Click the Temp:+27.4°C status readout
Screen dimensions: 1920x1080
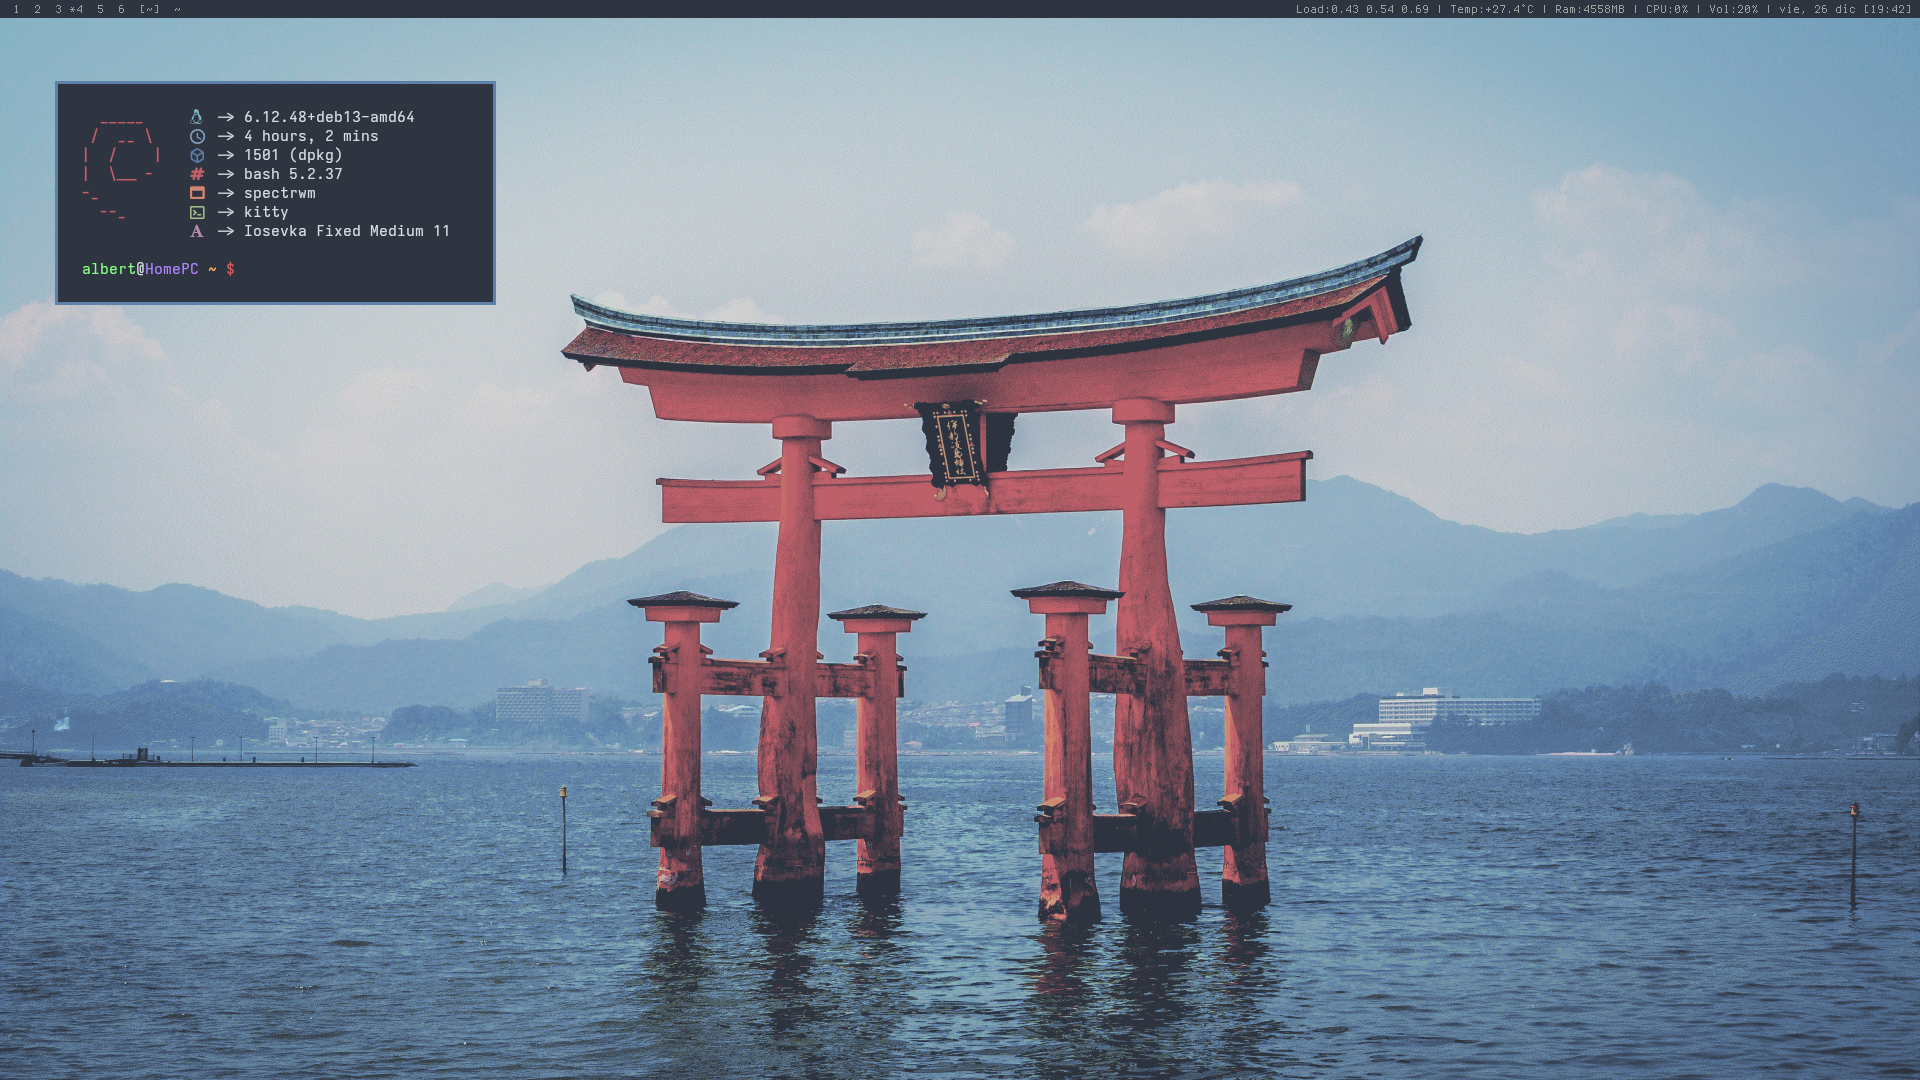coord(1491,9)
